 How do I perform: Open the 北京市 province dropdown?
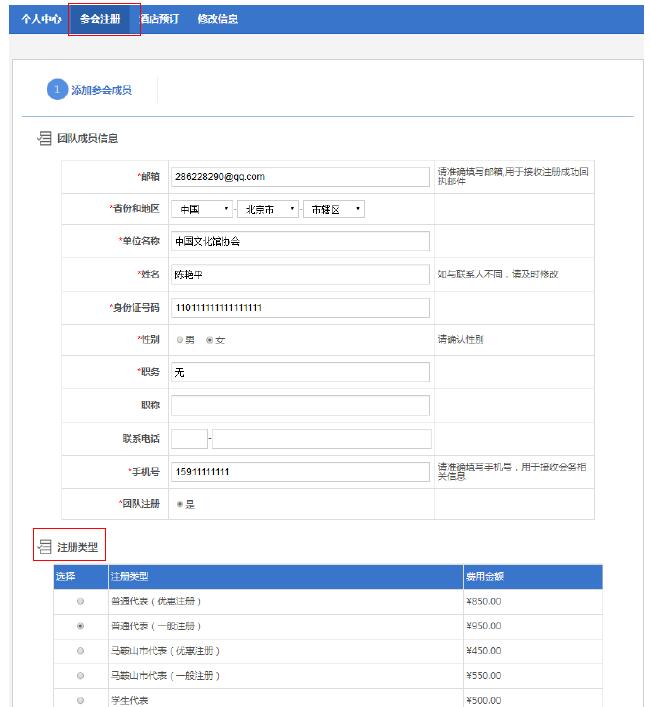267,209
